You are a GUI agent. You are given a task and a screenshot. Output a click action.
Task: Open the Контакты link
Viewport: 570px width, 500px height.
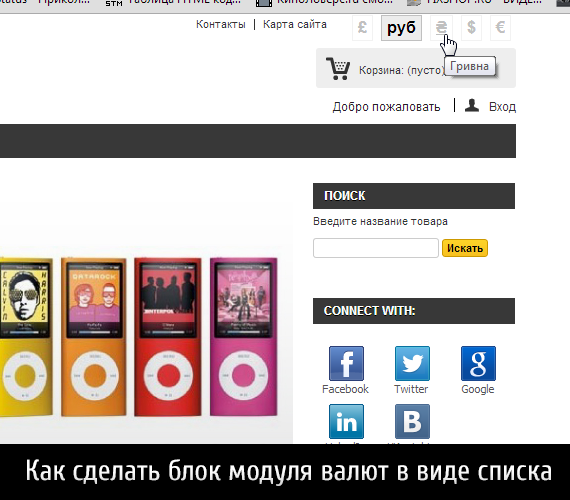[x=221, y=24]
